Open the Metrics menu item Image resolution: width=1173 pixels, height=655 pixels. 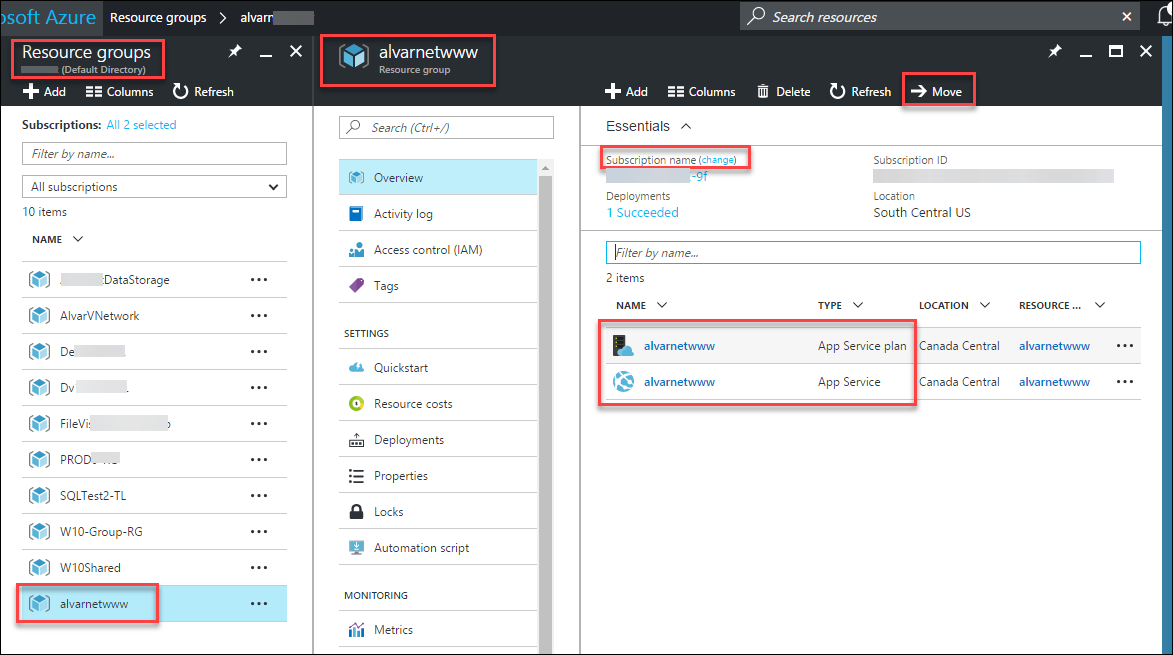[438, 630]
